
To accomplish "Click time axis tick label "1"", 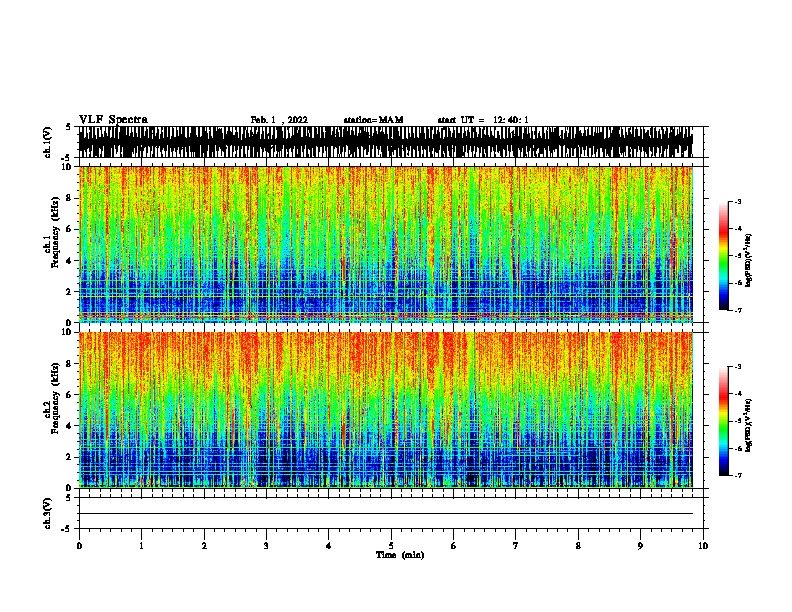I will pos(141,546).
